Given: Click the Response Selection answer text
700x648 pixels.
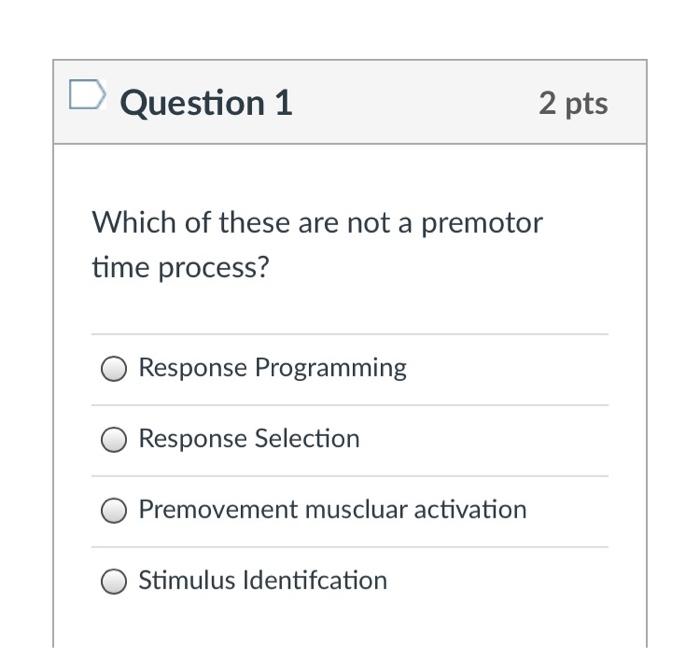Looking at the screenshot, I should [x=249, y=439].
